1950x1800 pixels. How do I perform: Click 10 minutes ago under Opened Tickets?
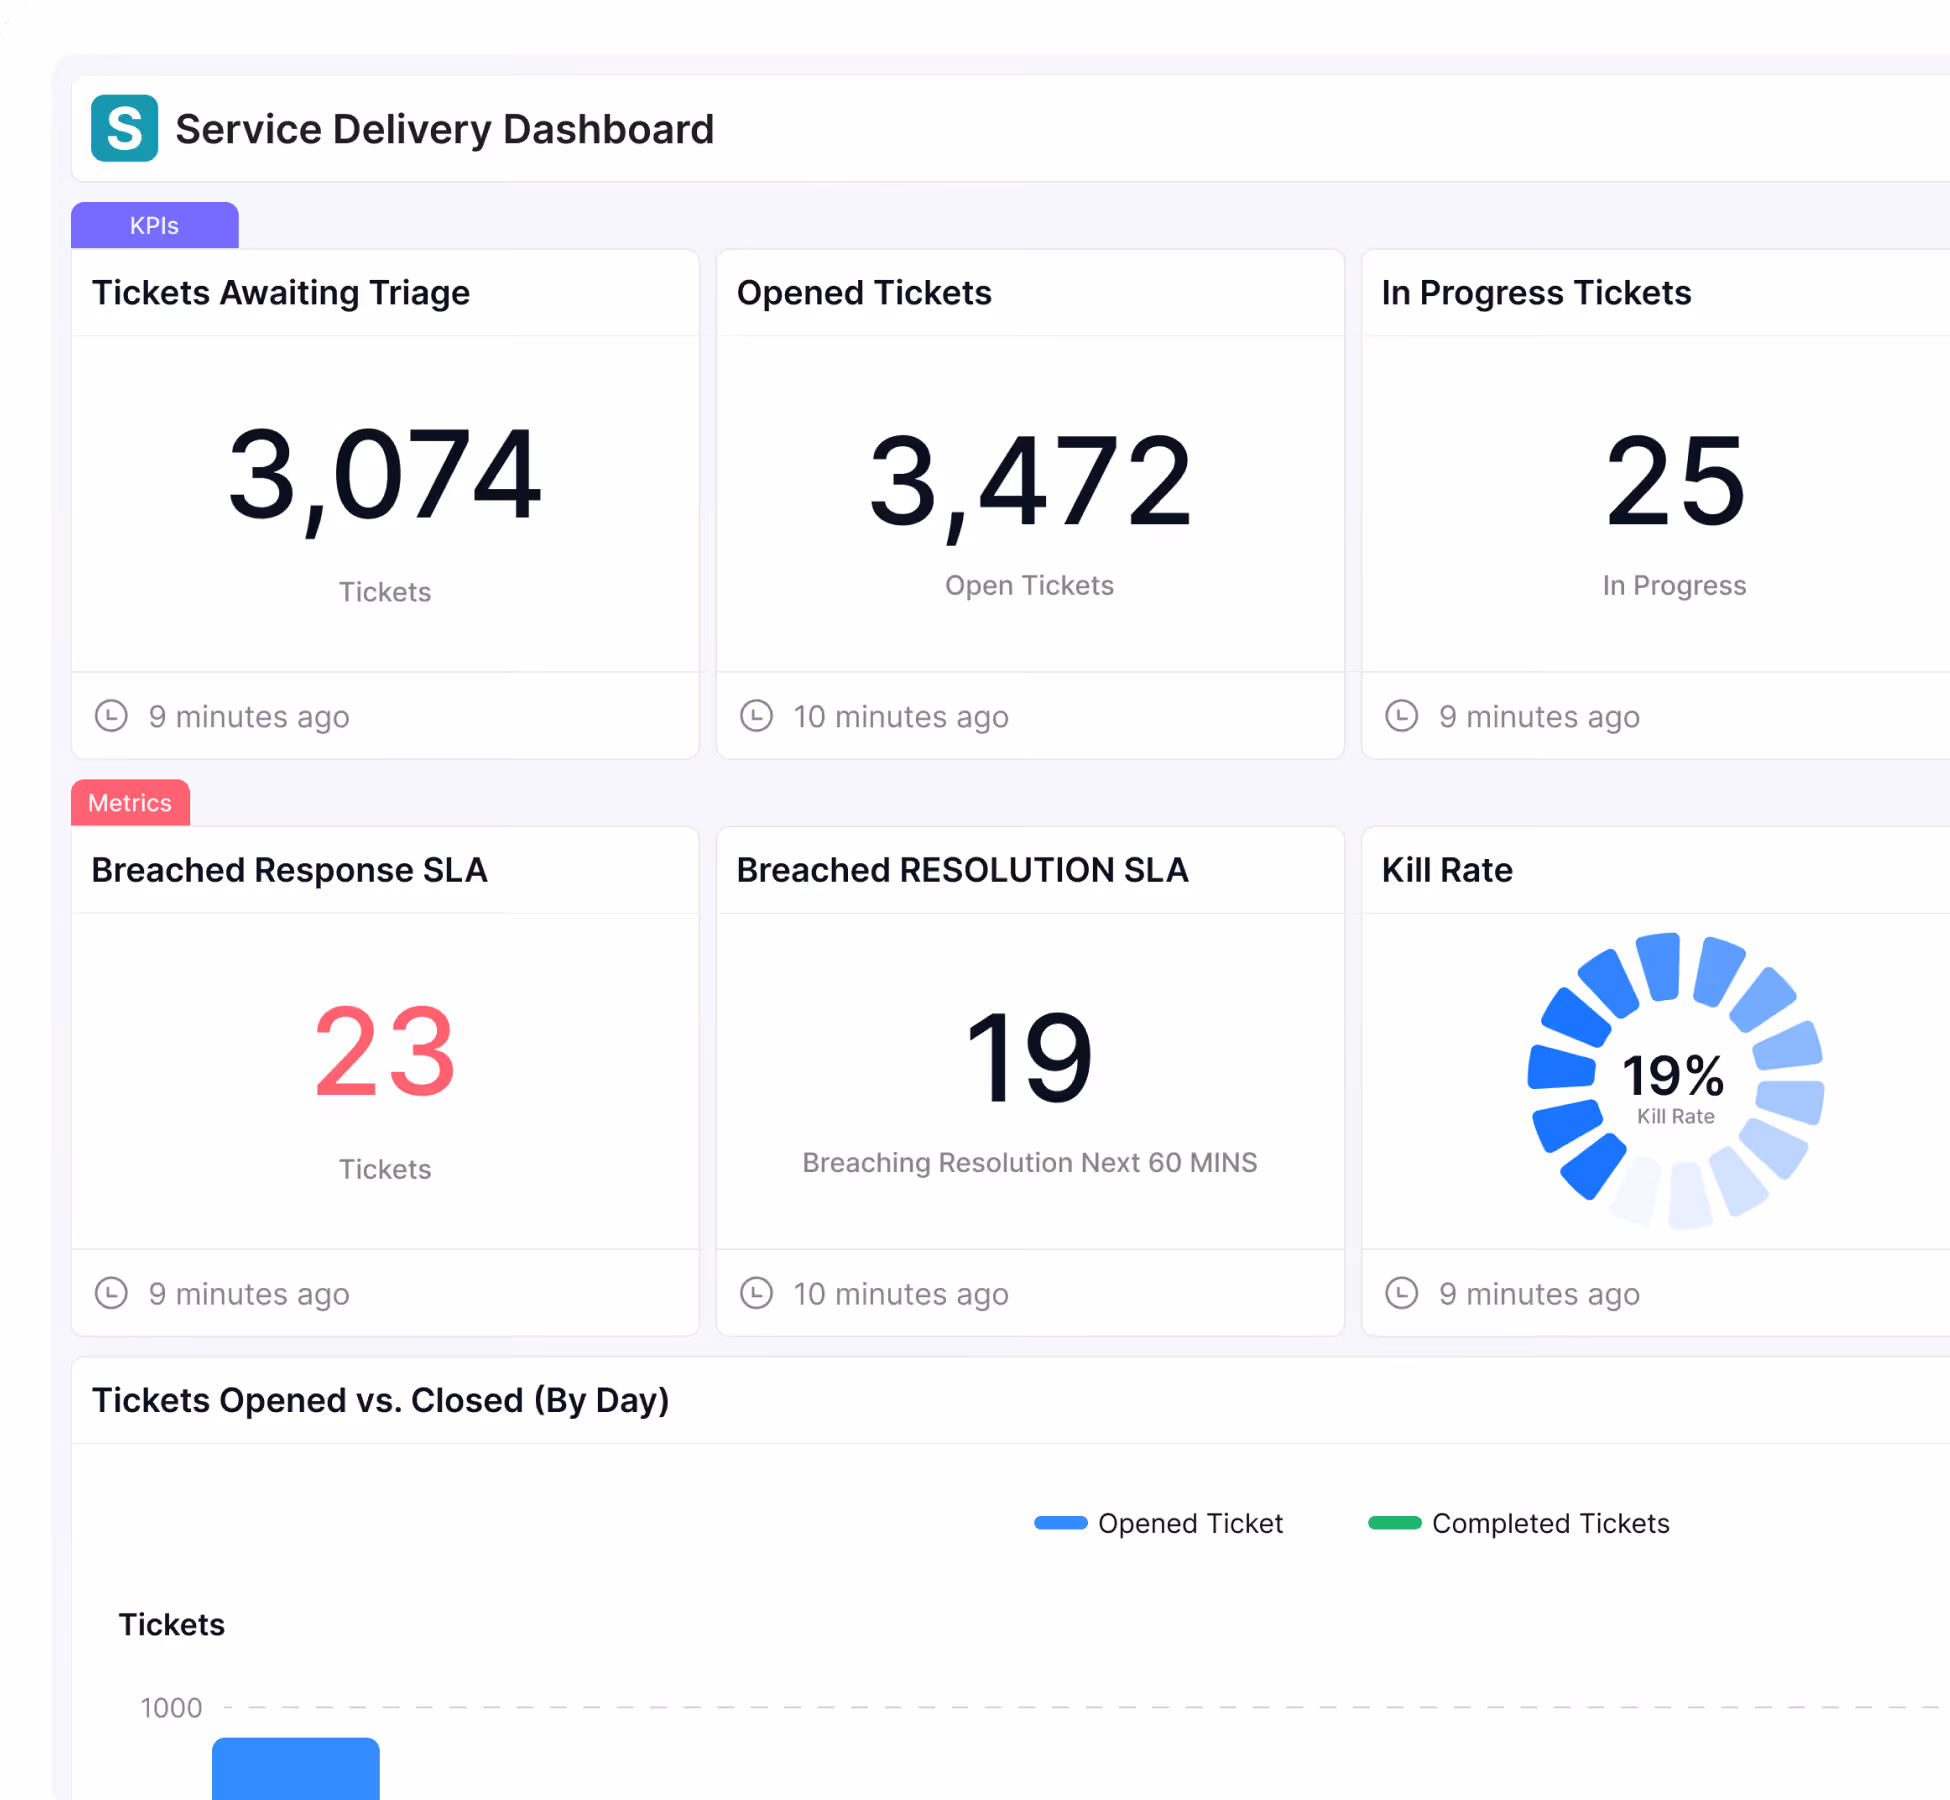901,716
